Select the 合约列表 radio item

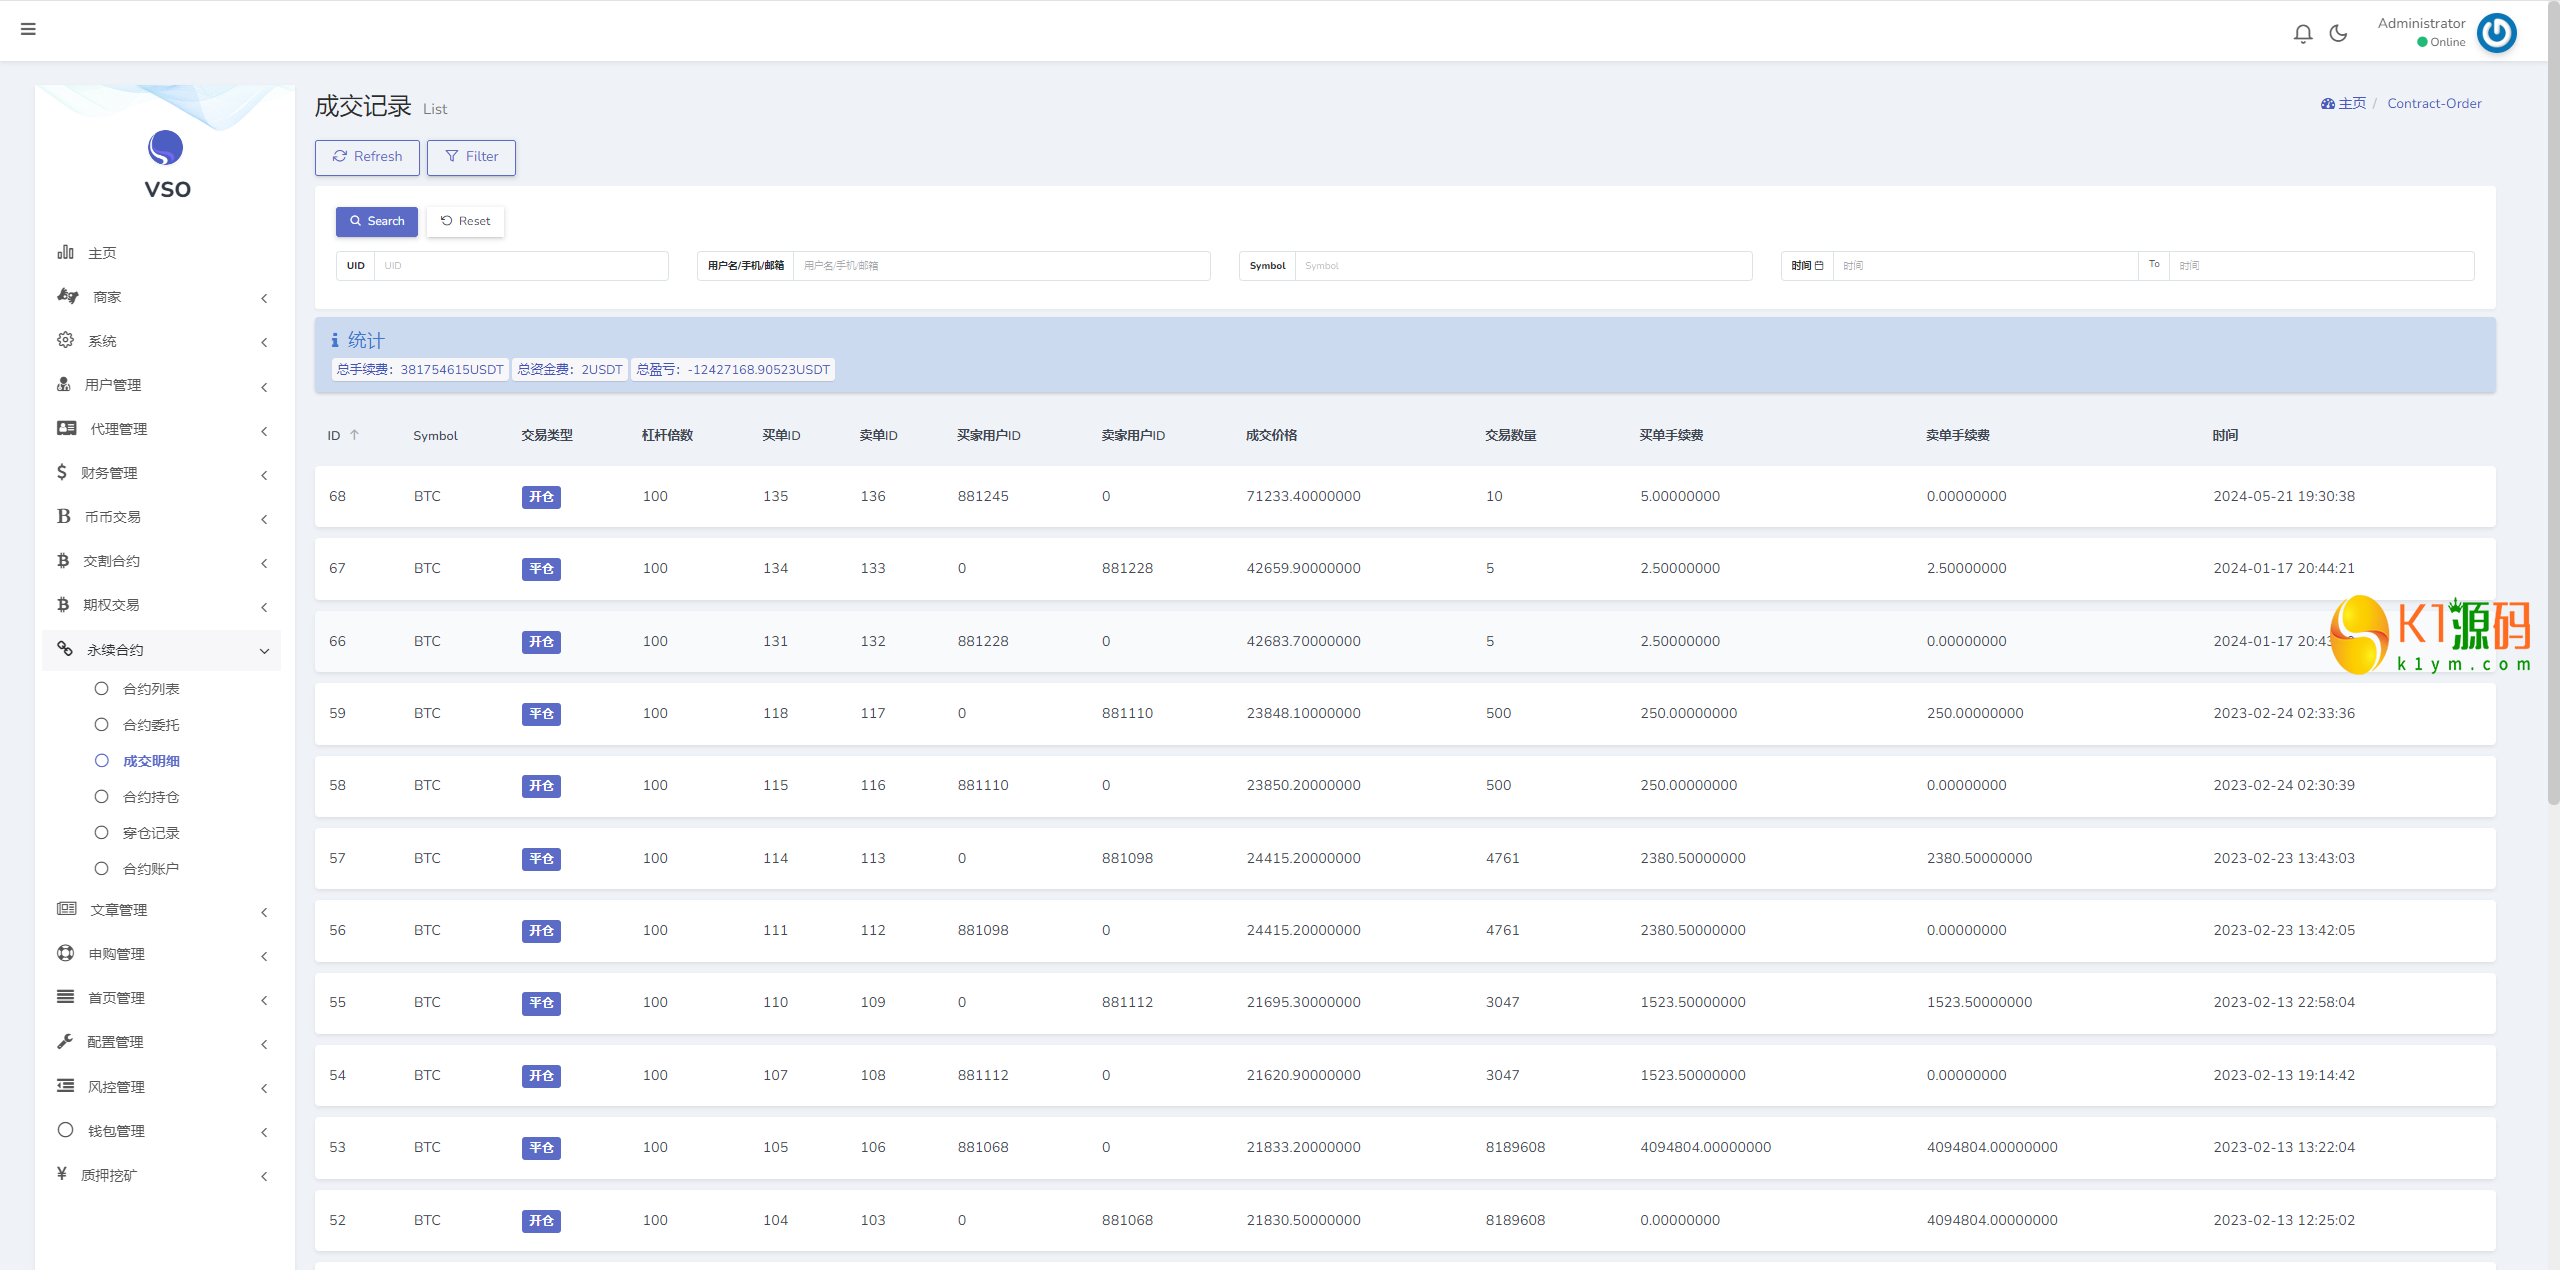[x=102, y=688]
